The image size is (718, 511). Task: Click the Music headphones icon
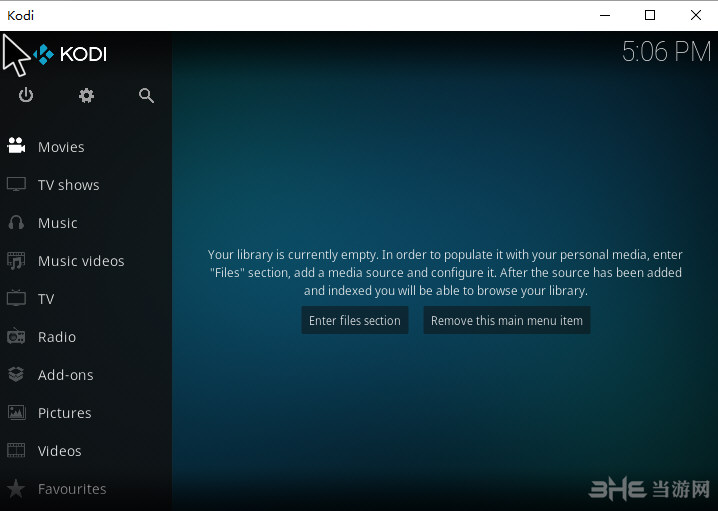point(16,222)
